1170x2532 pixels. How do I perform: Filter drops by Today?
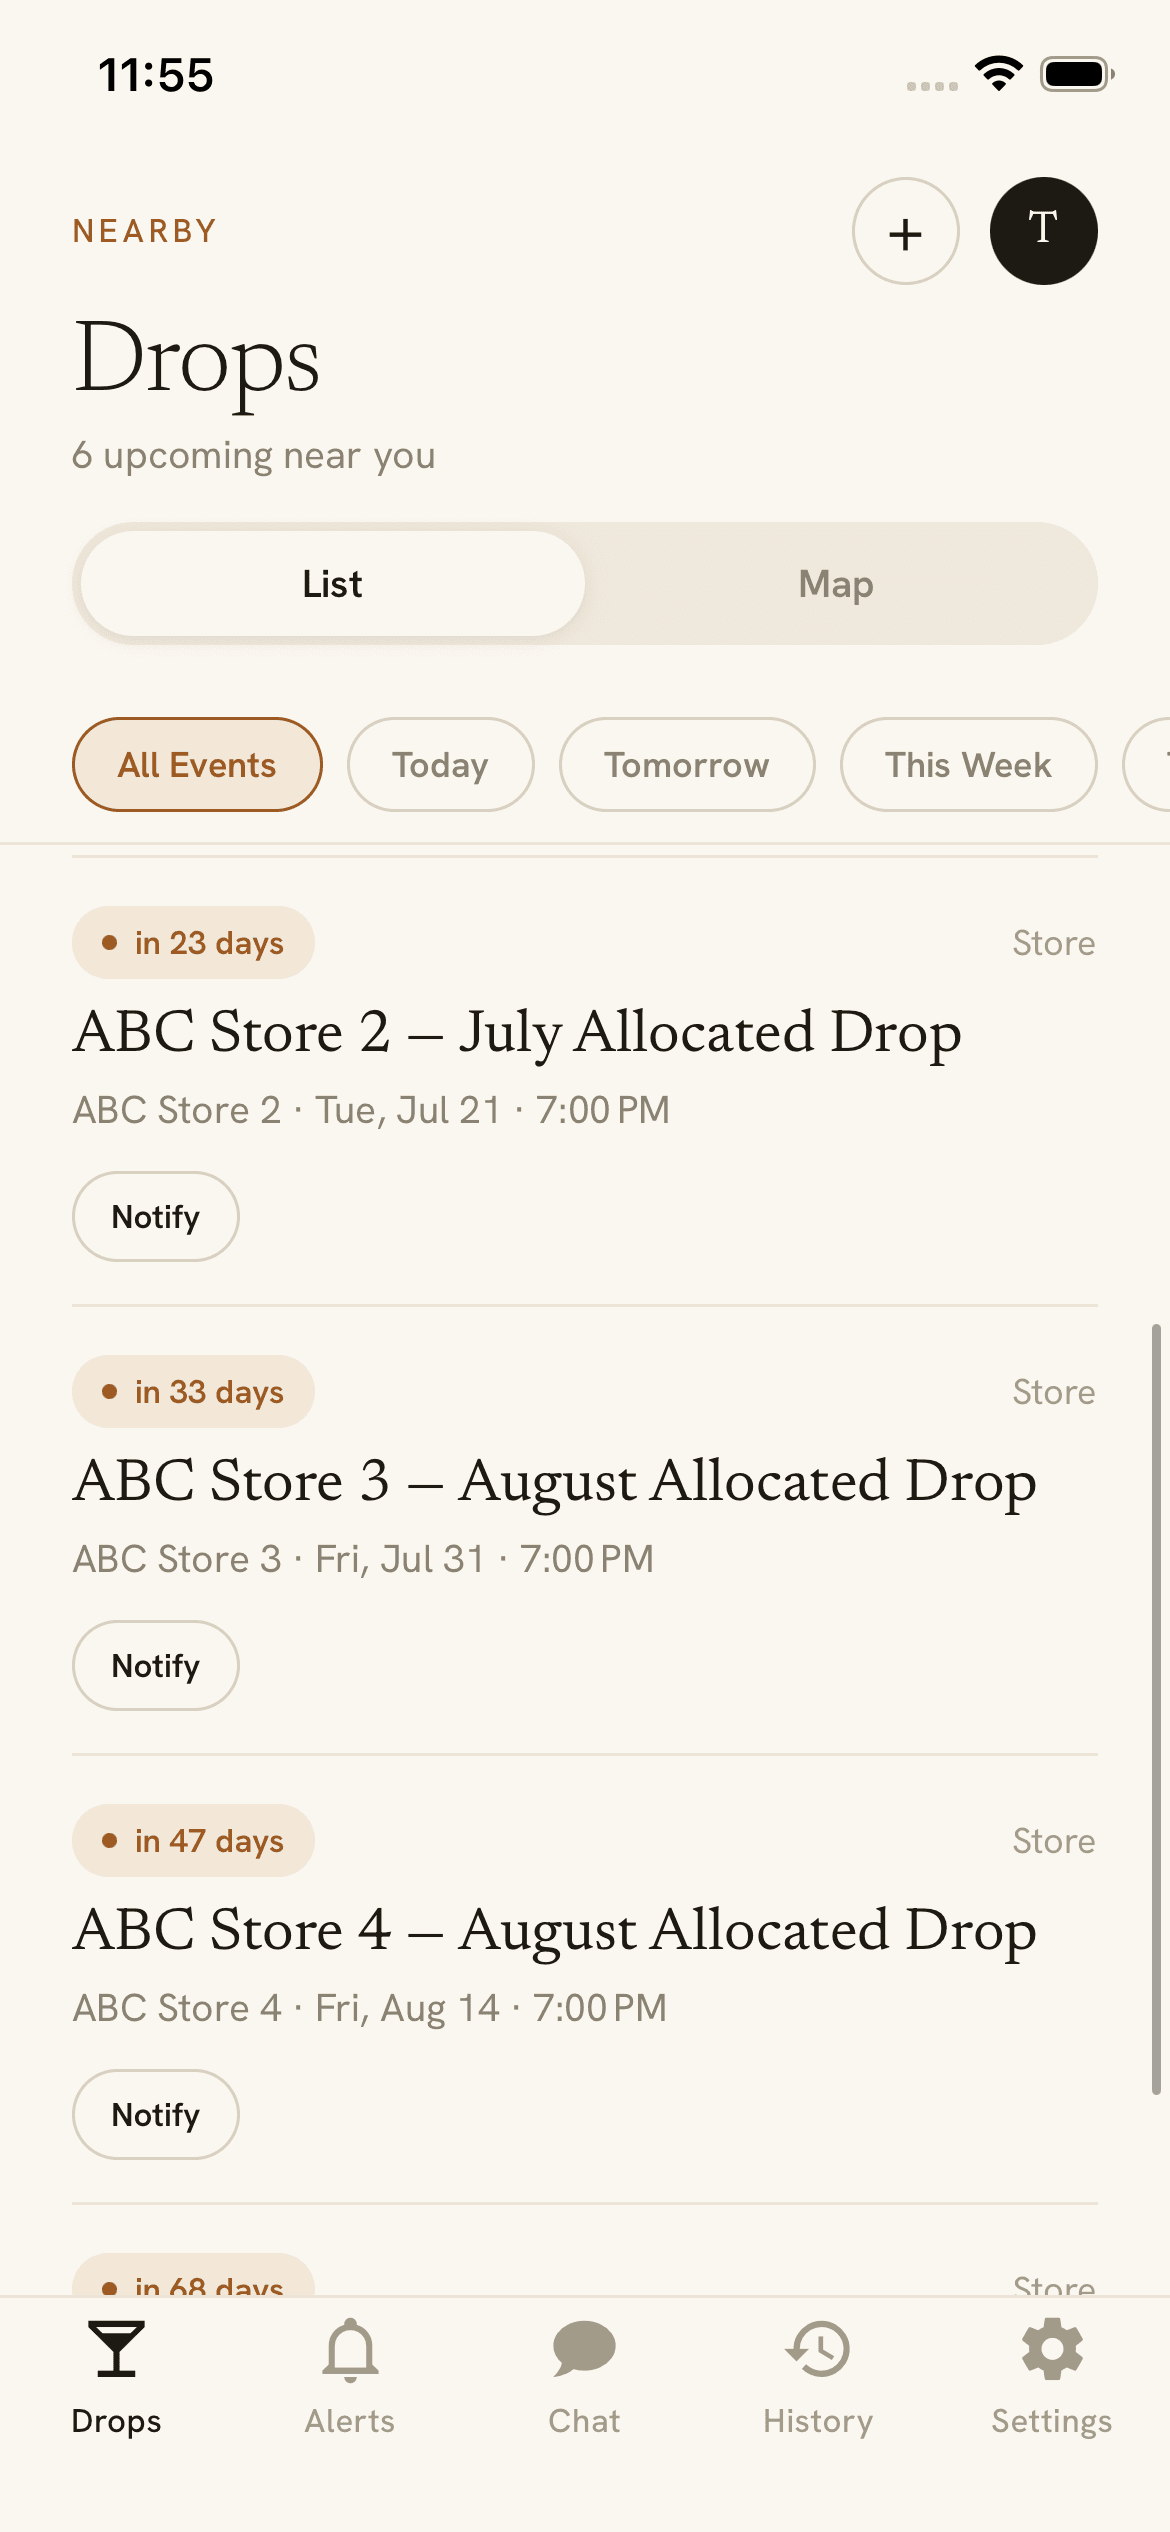tap(440, 765)
